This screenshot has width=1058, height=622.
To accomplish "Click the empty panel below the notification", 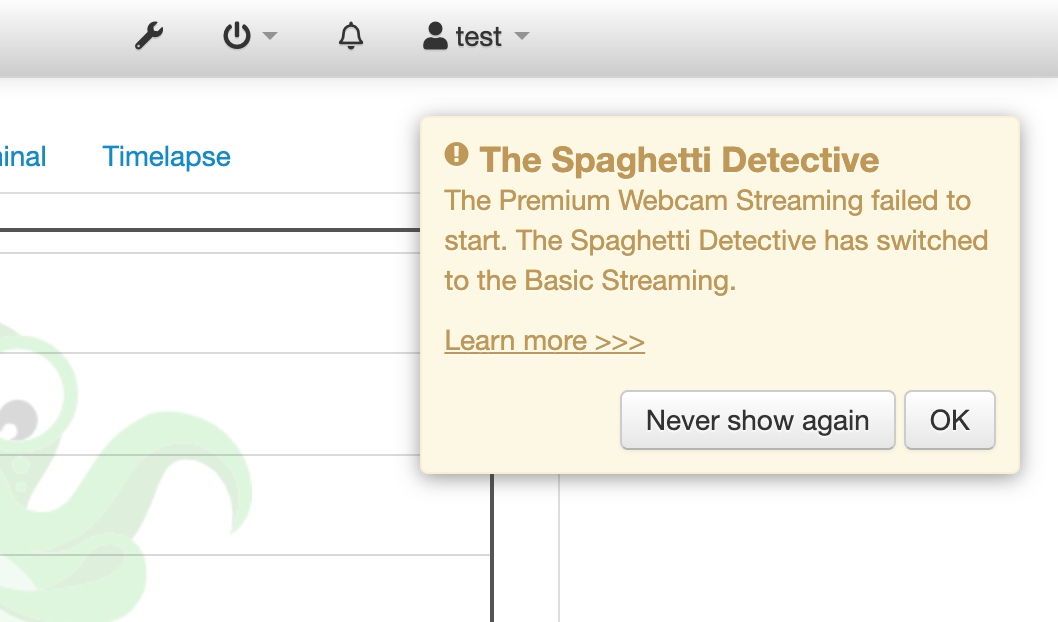I will tap(800, 550).
